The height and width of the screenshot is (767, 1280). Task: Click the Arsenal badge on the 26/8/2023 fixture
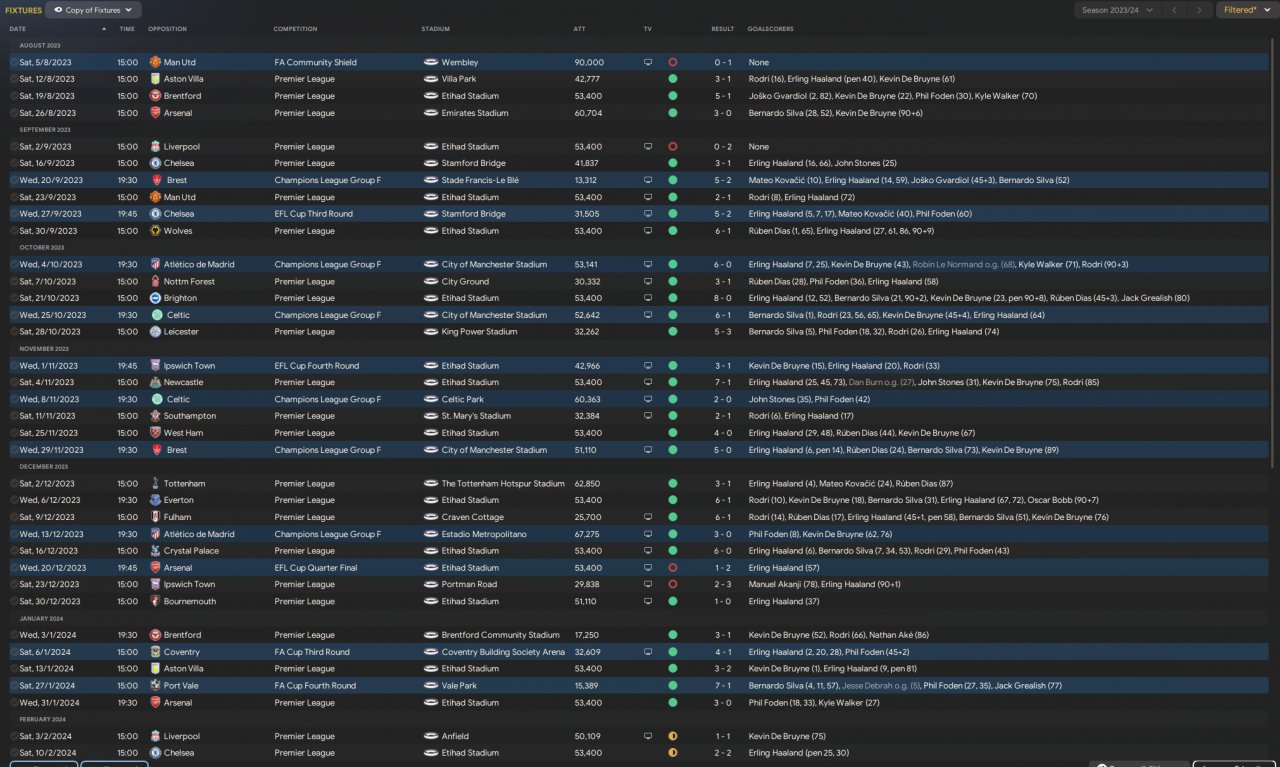tap(155, 113)
